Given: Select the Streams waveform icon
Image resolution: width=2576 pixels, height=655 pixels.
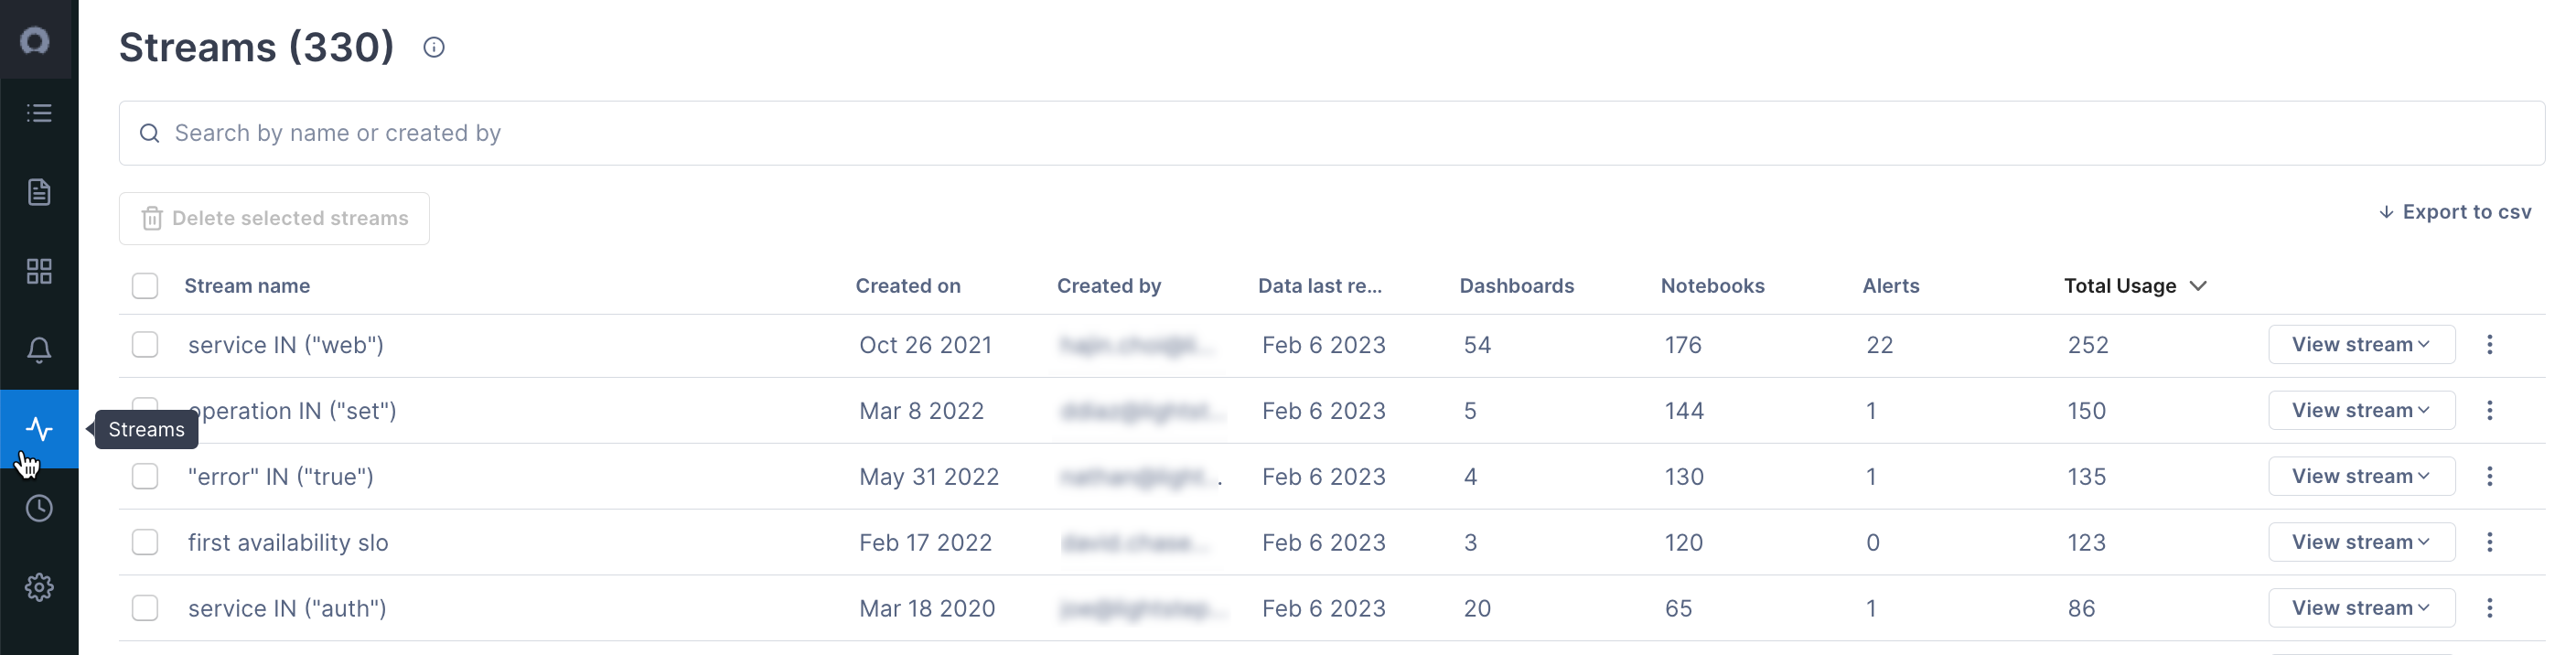Looking at the screenshot, I should (x=39, y=429).
